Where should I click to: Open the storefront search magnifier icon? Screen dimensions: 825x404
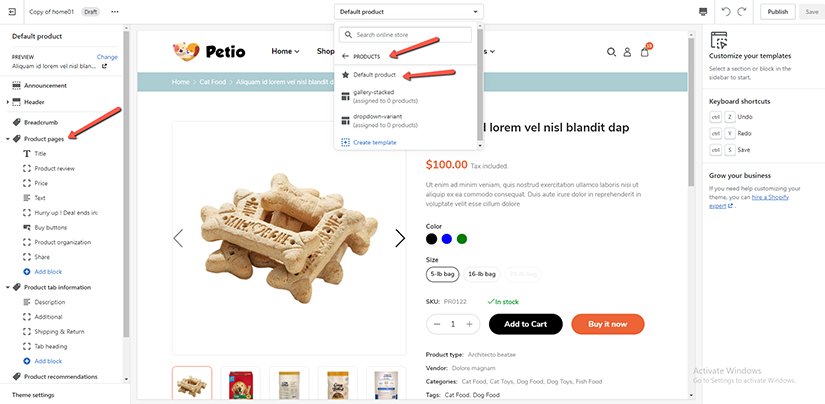coord(611,51)
